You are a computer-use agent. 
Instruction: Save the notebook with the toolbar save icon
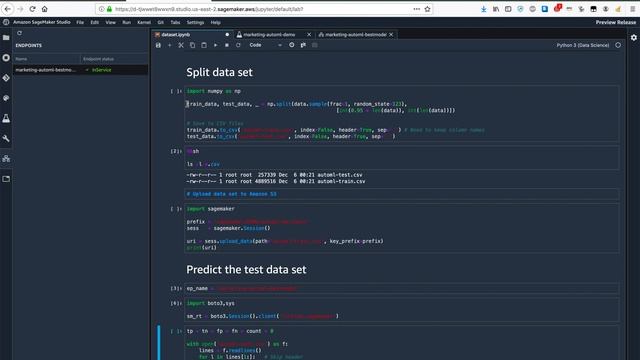[x=158, y=45]
